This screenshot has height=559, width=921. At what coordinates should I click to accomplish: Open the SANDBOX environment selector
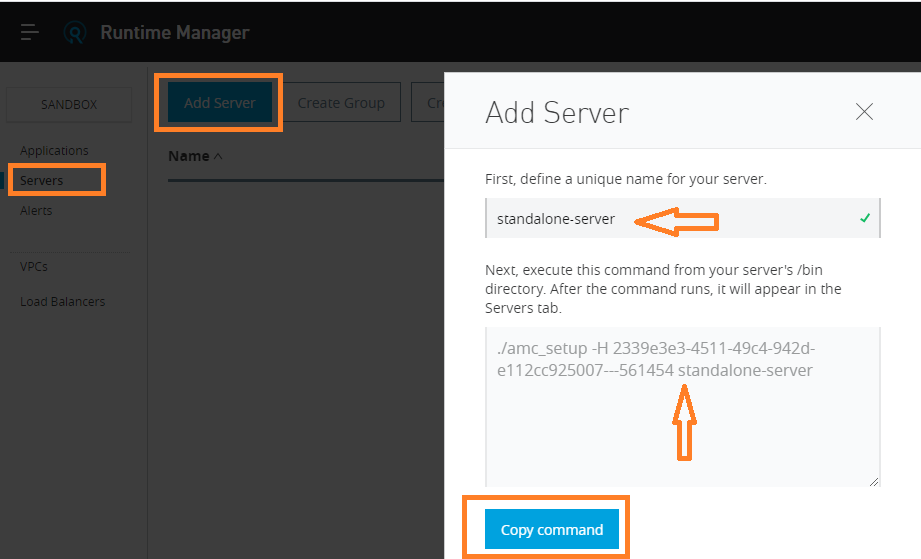[69, 105]
